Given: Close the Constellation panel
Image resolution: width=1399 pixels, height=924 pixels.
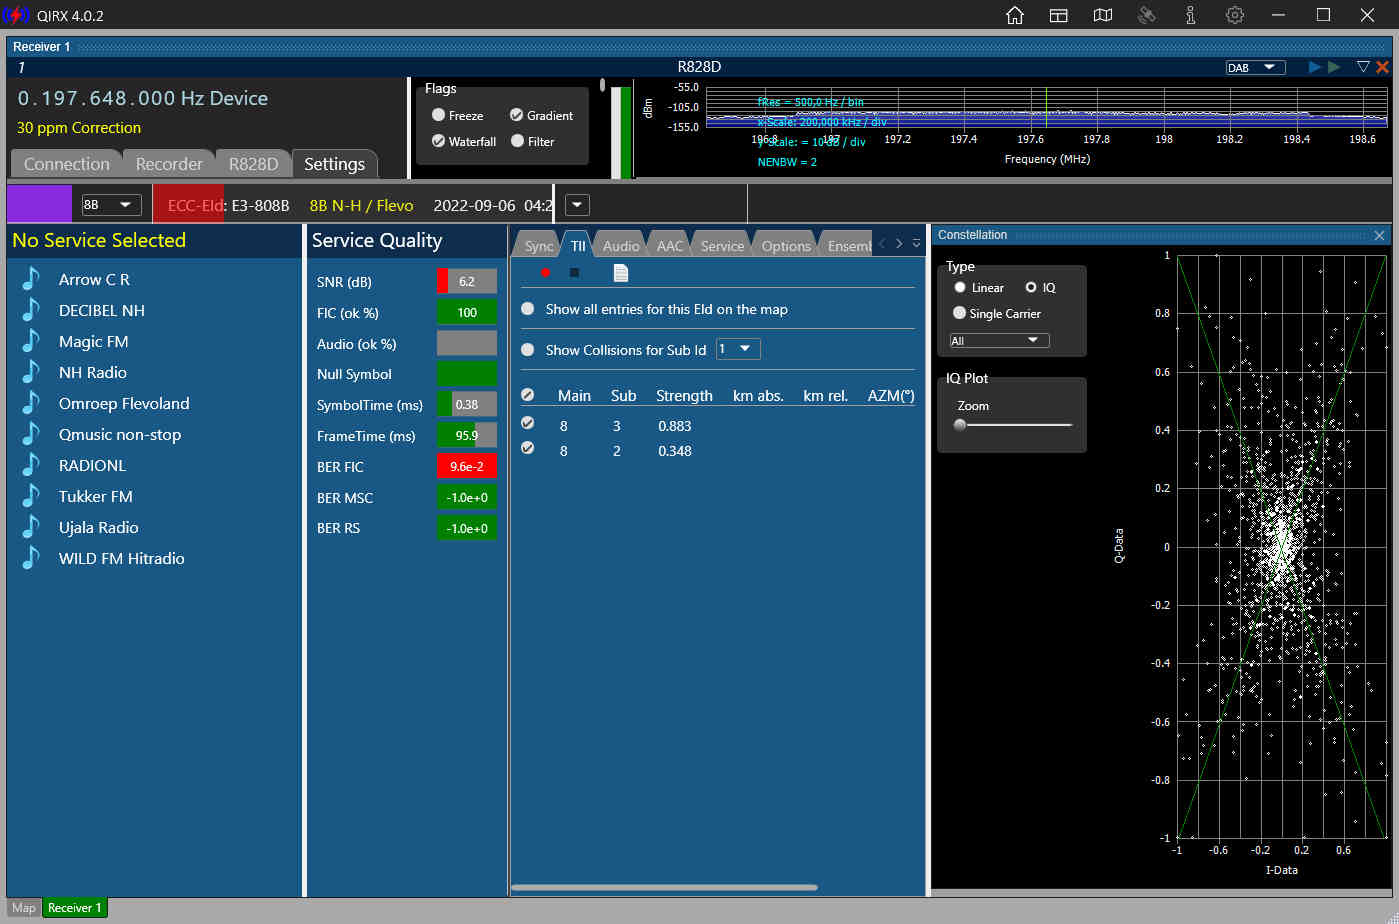Looking at the screenshot, I should pos(1379,235).
